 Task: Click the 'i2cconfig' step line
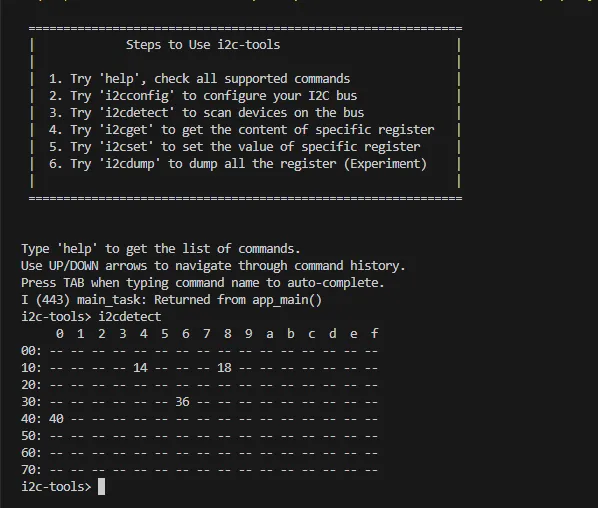tap(203, 96)
